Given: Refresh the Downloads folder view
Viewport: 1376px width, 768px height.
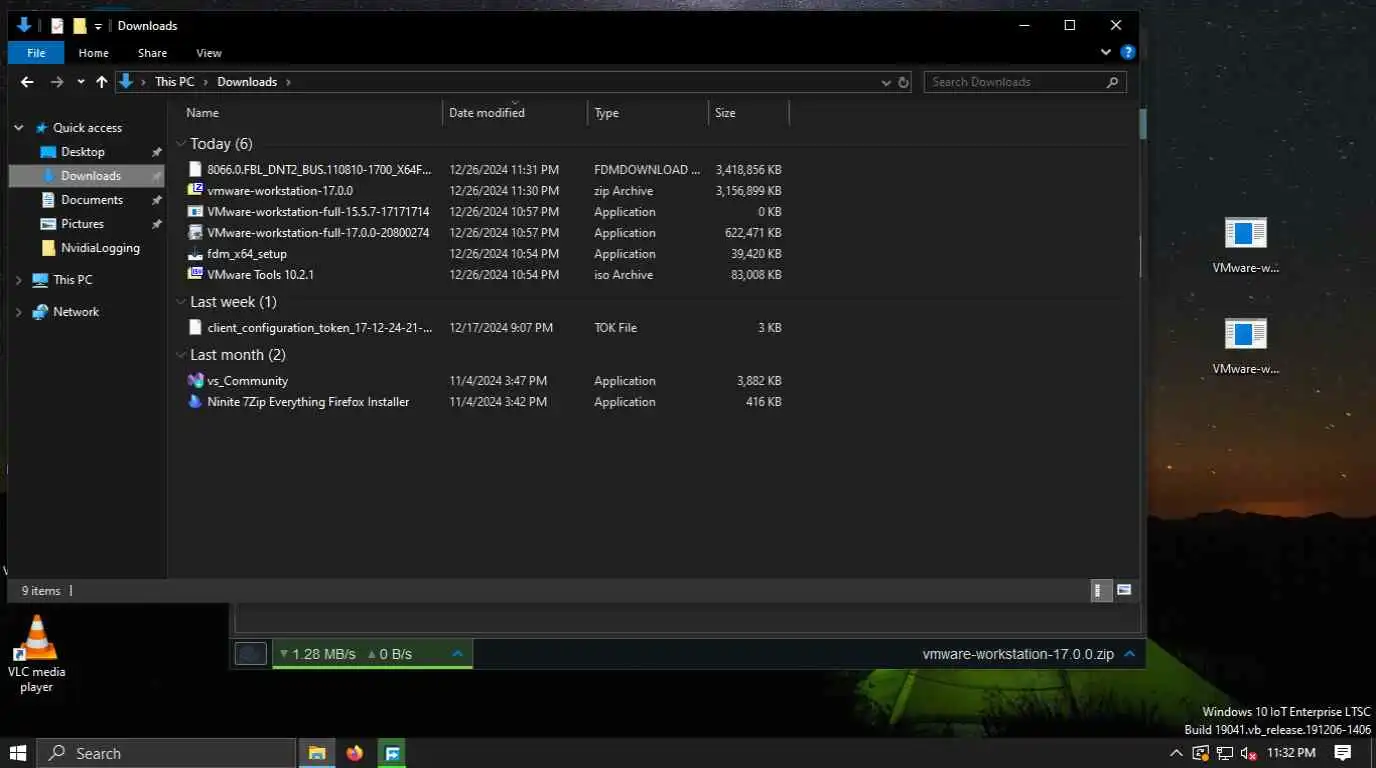Looking at the screenshot, I should pyautogui.click(x=903, y=82).
